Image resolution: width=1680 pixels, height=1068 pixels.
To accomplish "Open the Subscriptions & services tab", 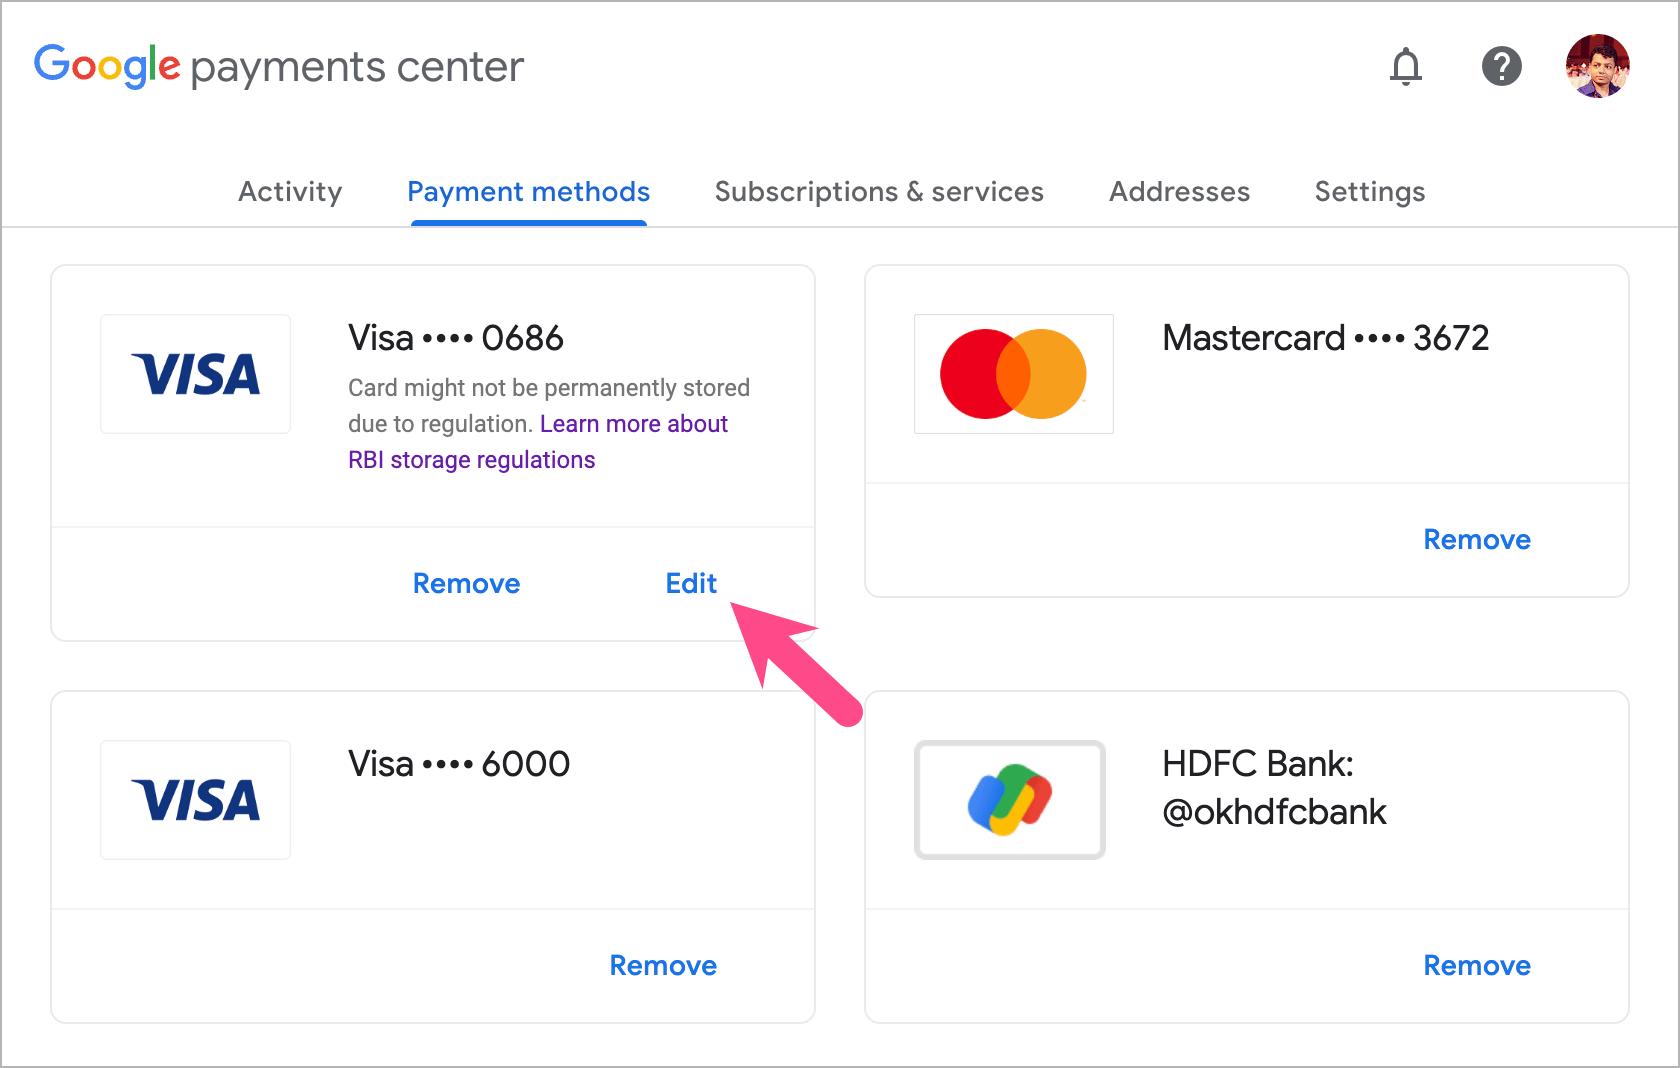I will [879, 191].
